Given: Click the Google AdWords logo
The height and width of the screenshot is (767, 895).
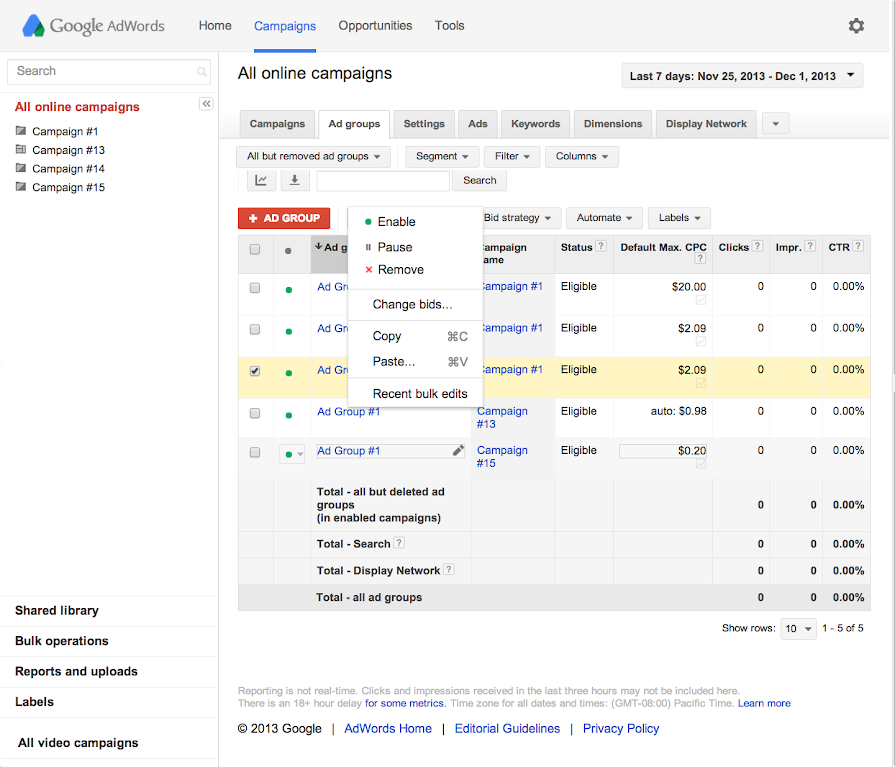Looking at the screenshot, I should [94, 26].
